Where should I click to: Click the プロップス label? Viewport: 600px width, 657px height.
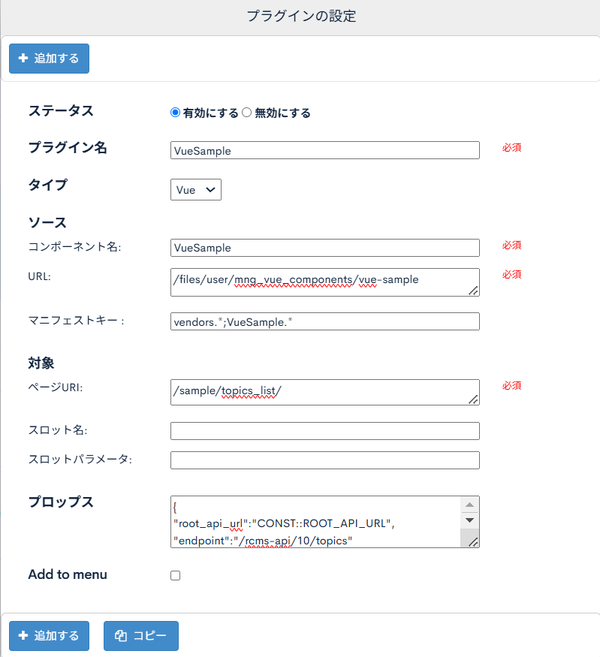coord(61,502)
